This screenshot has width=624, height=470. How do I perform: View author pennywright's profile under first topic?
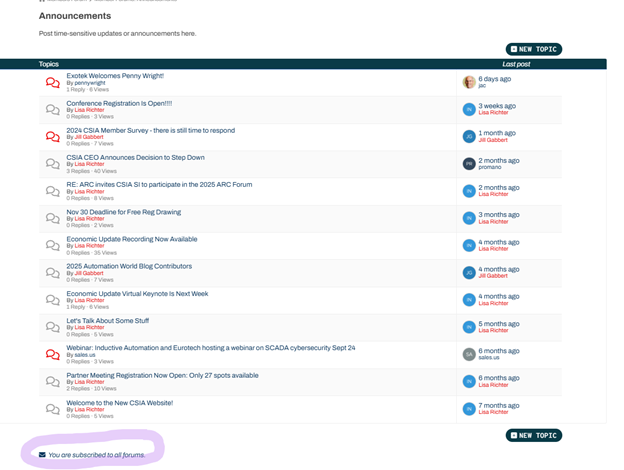click(89, 83)
